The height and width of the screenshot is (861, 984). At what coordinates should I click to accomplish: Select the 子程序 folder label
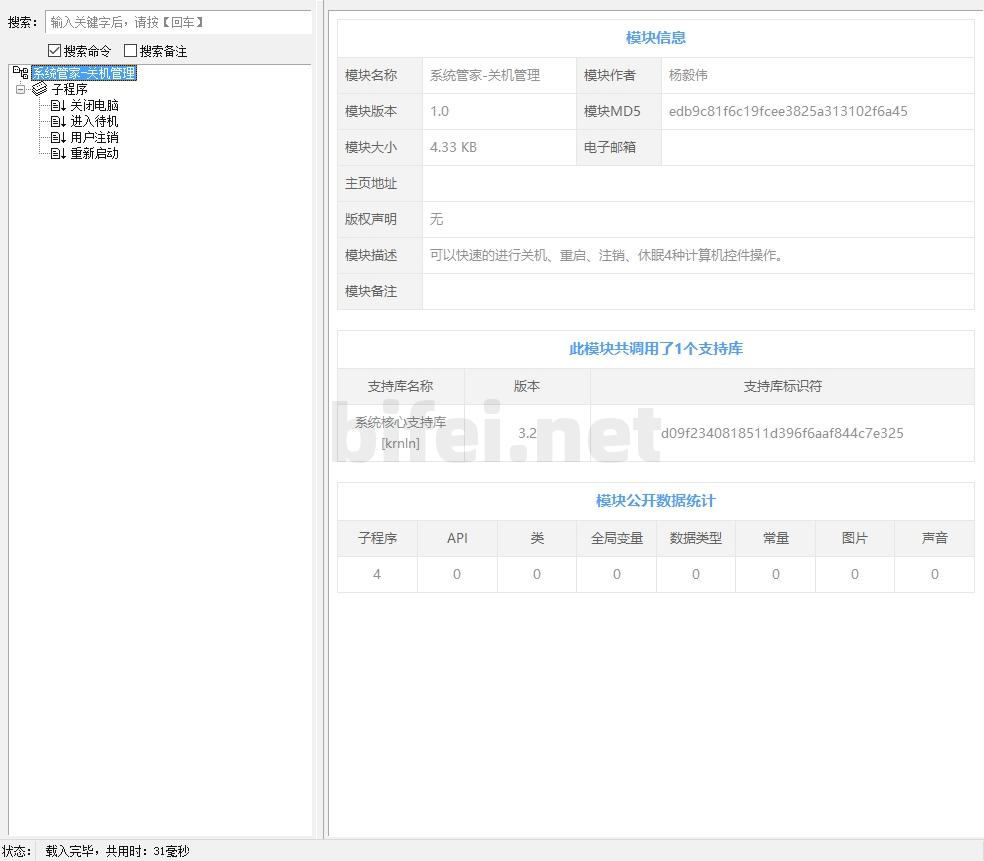(x=70, y=89)
